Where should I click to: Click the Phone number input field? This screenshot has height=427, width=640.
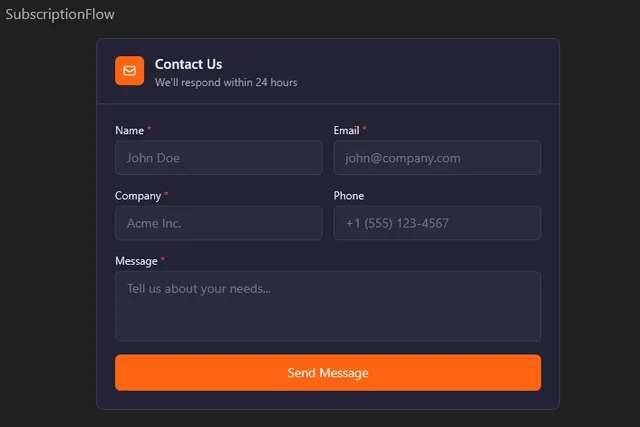437,223
